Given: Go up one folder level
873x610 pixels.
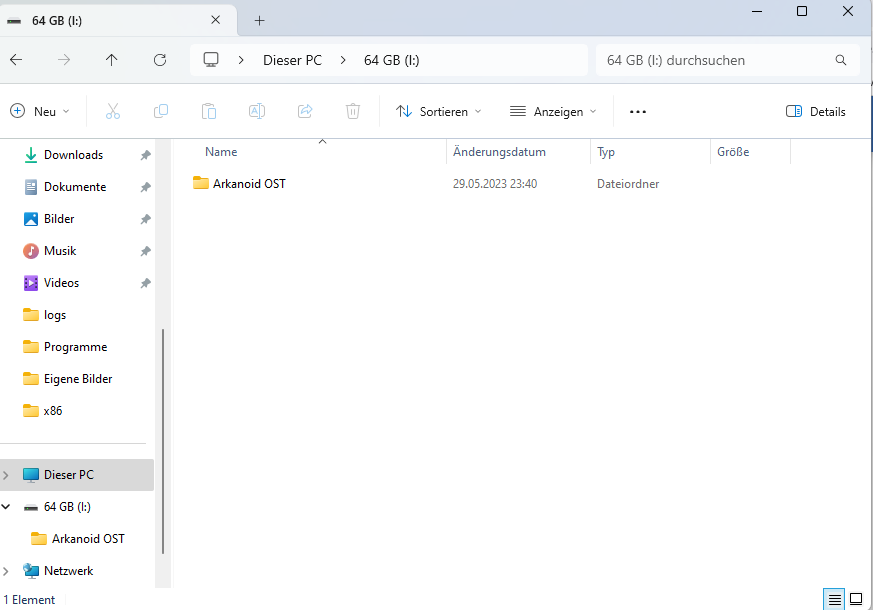Looking at the screenshot, I should [x=112, y=60].
